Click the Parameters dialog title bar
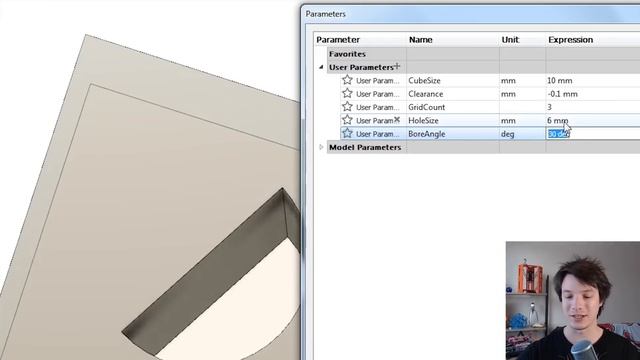The width and height of the screenshot is (640, 360). coord(471,14)
